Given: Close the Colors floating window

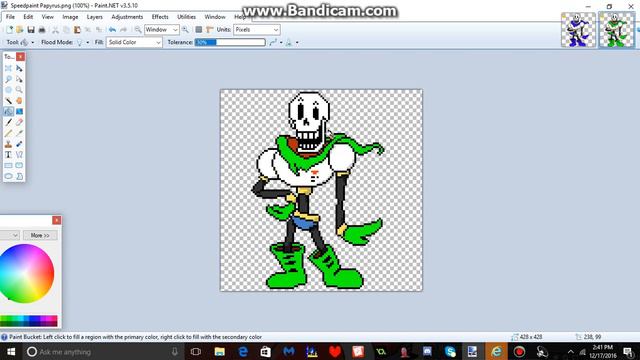Looking at the screenshot, I should pyautogui.click(x=57, y=220).
